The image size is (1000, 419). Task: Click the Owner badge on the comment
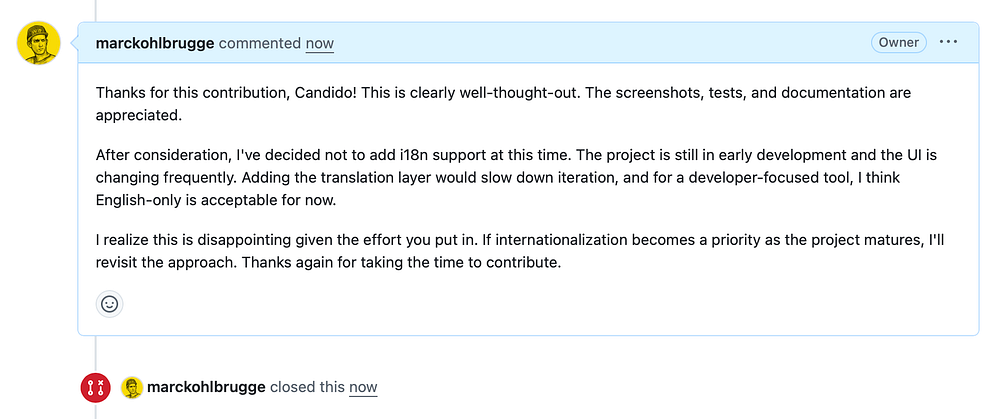pos(899,43)
